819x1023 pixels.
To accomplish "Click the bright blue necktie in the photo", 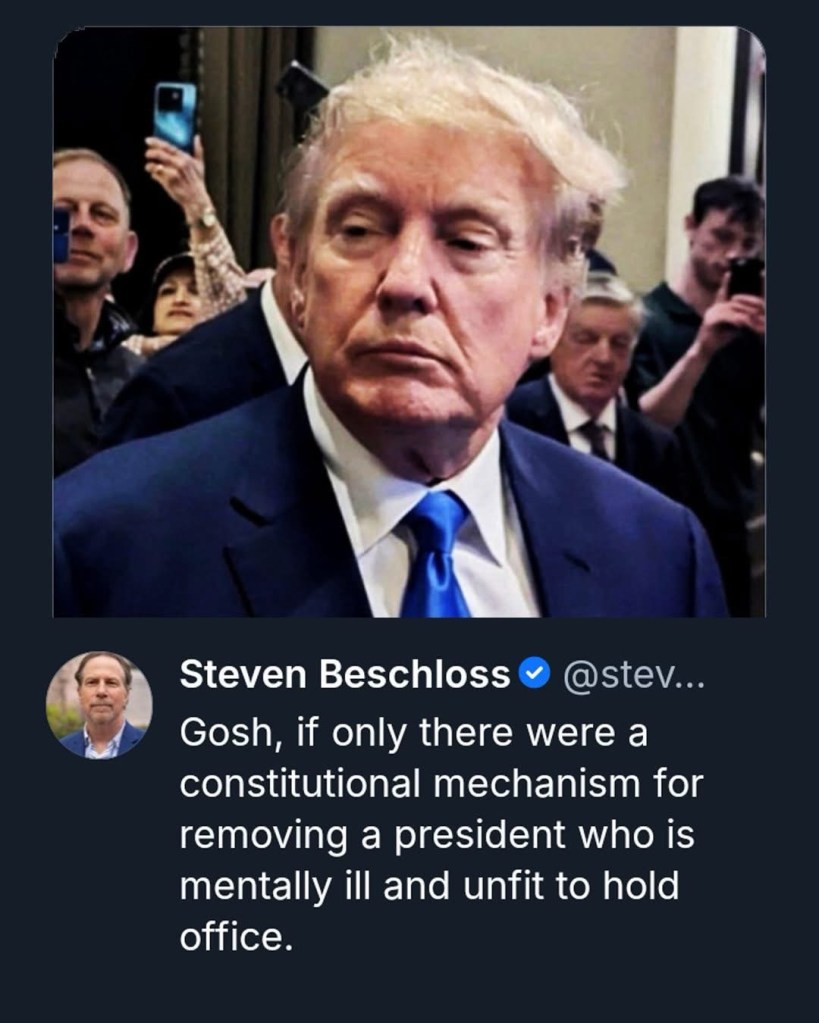I will coord(435,554).
